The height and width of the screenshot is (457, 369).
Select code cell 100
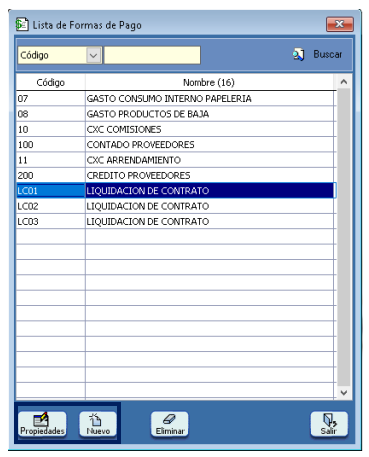pyautogui.click(x=51, y=145)
